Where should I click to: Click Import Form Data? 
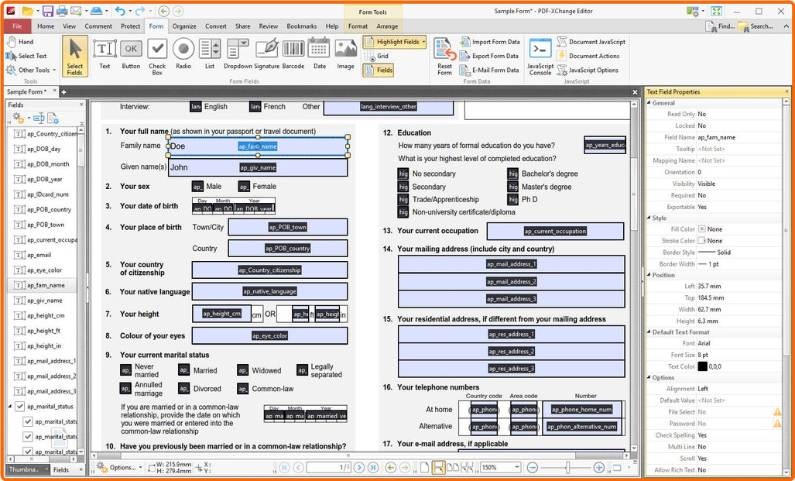[490, 42]
